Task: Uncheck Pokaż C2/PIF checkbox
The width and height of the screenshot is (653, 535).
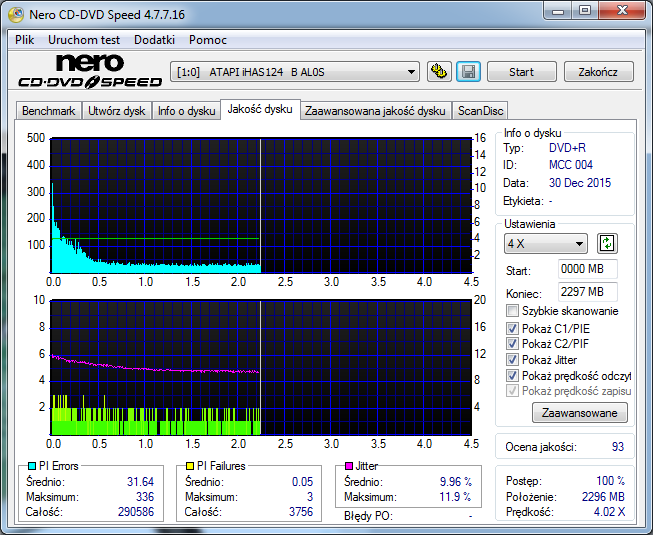Action: pos(512,343)
